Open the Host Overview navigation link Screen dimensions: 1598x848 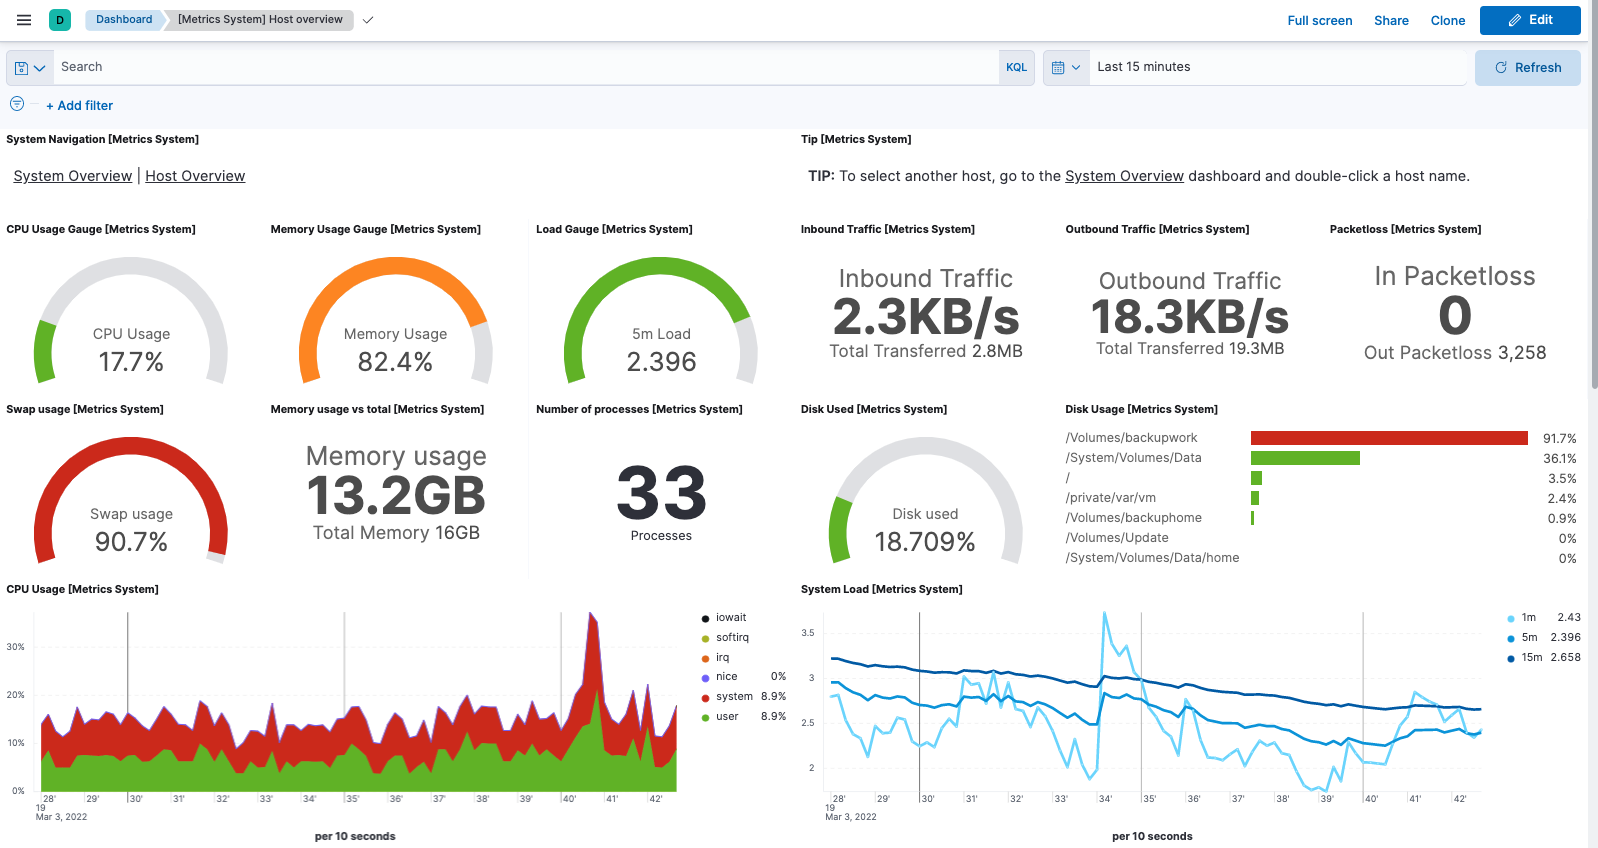(x=195, y=176)
